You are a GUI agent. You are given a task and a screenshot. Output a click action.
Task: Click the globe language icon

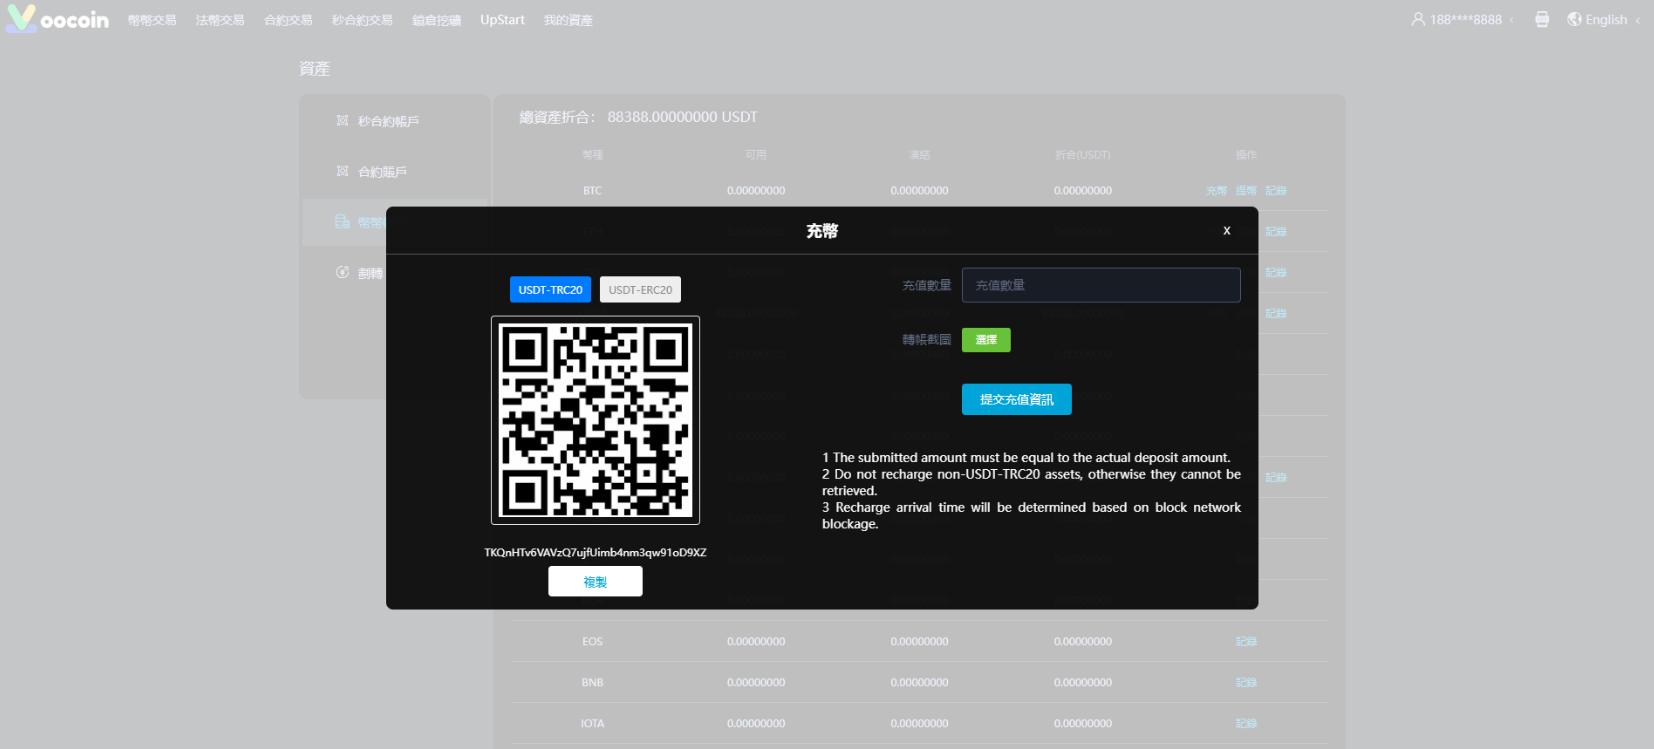1574,19
